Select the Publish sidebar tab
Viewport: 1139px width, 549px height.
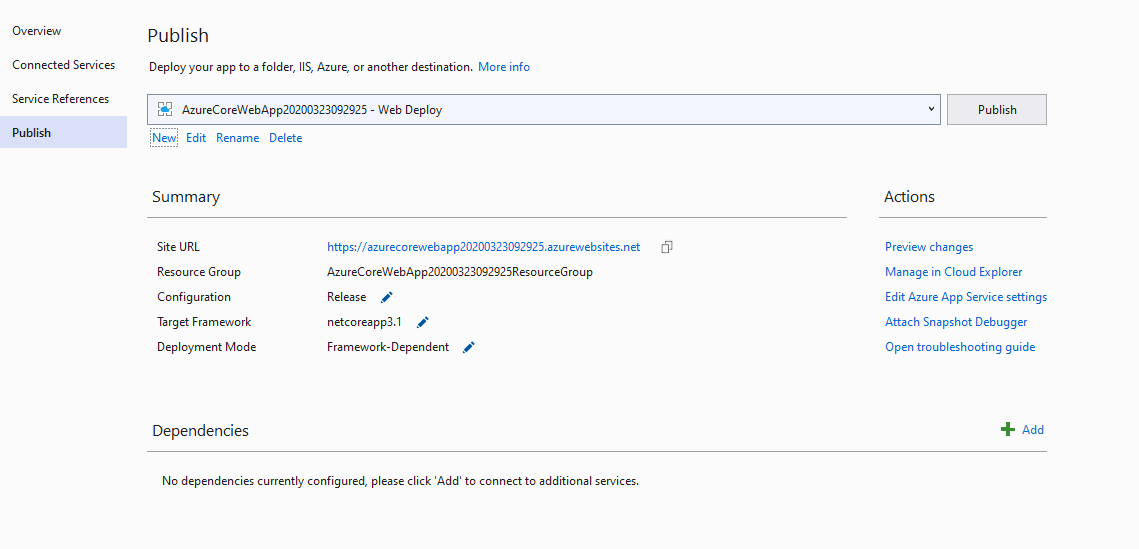63,133
